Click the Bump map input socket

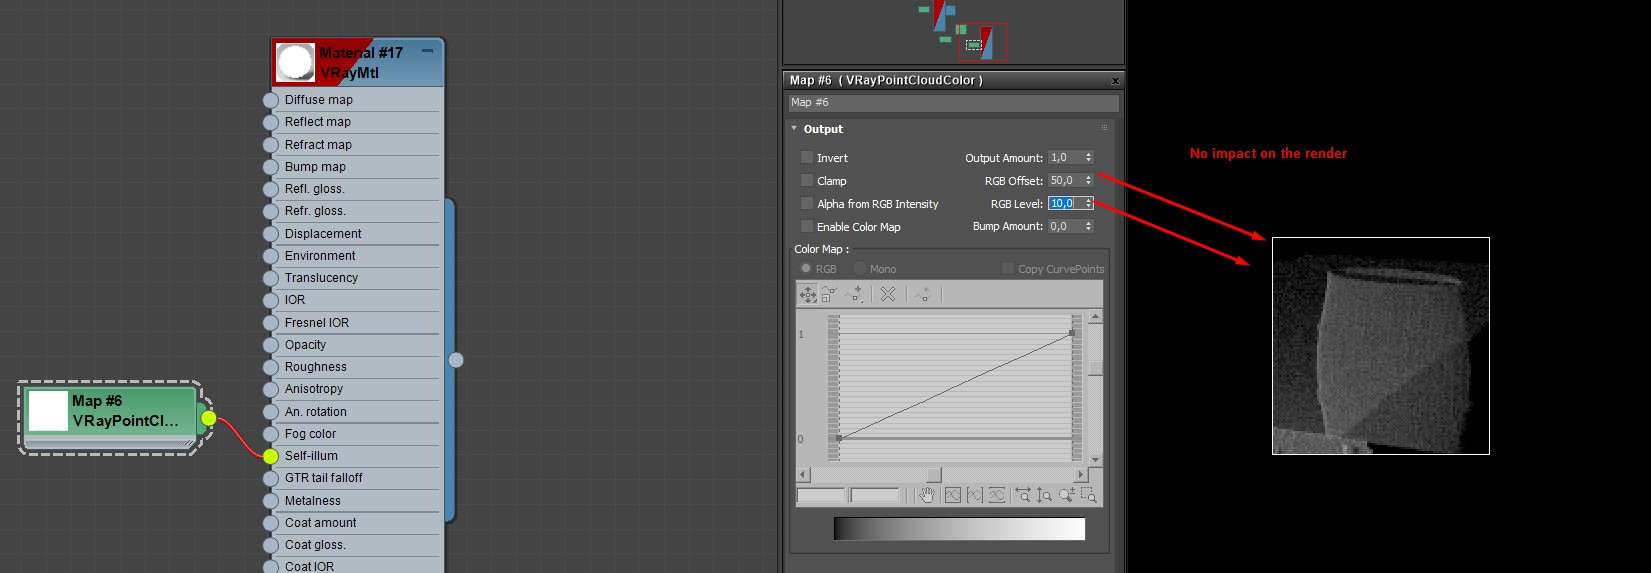[x=270, y=167]
